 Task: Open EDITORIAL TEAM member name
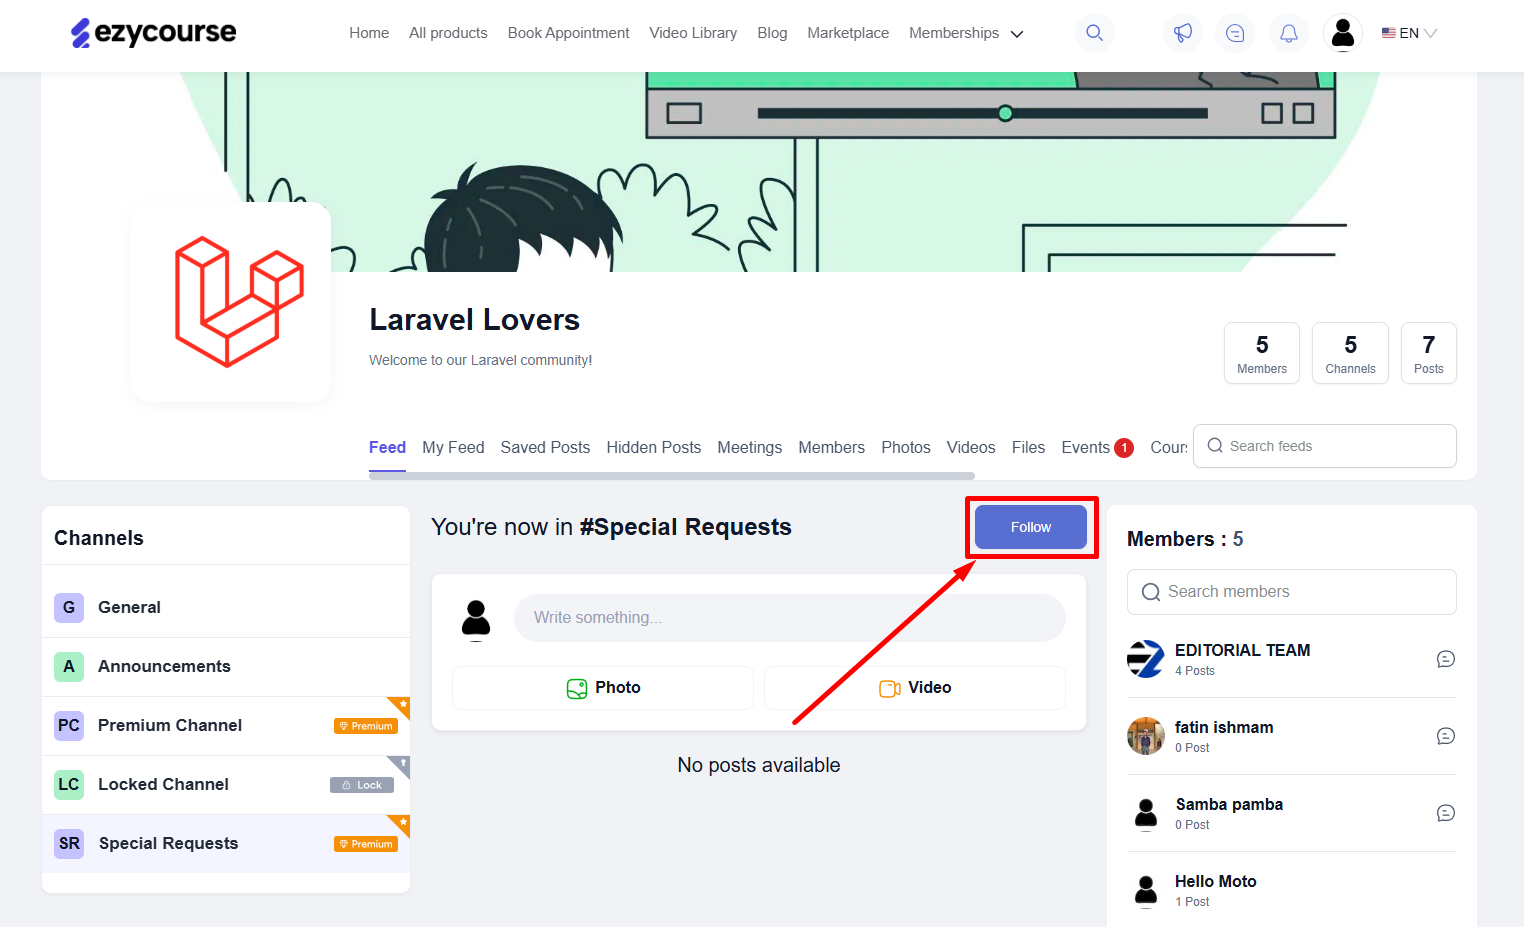[x=1243, y=650]
